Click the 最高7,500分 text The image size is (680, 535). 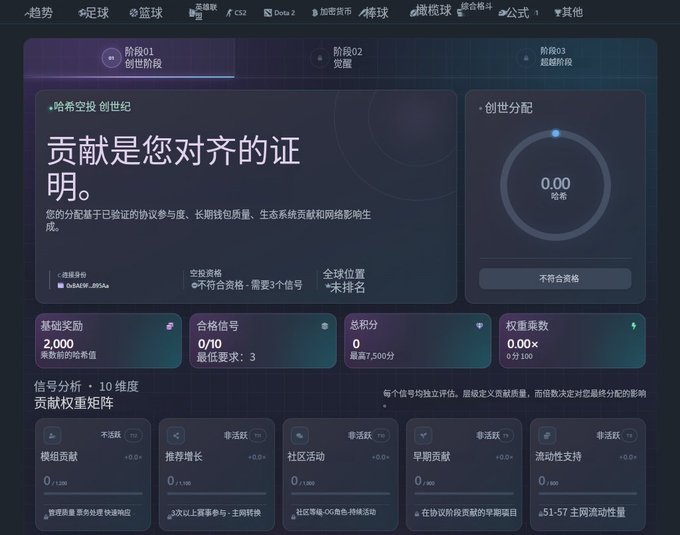[372, 356]
